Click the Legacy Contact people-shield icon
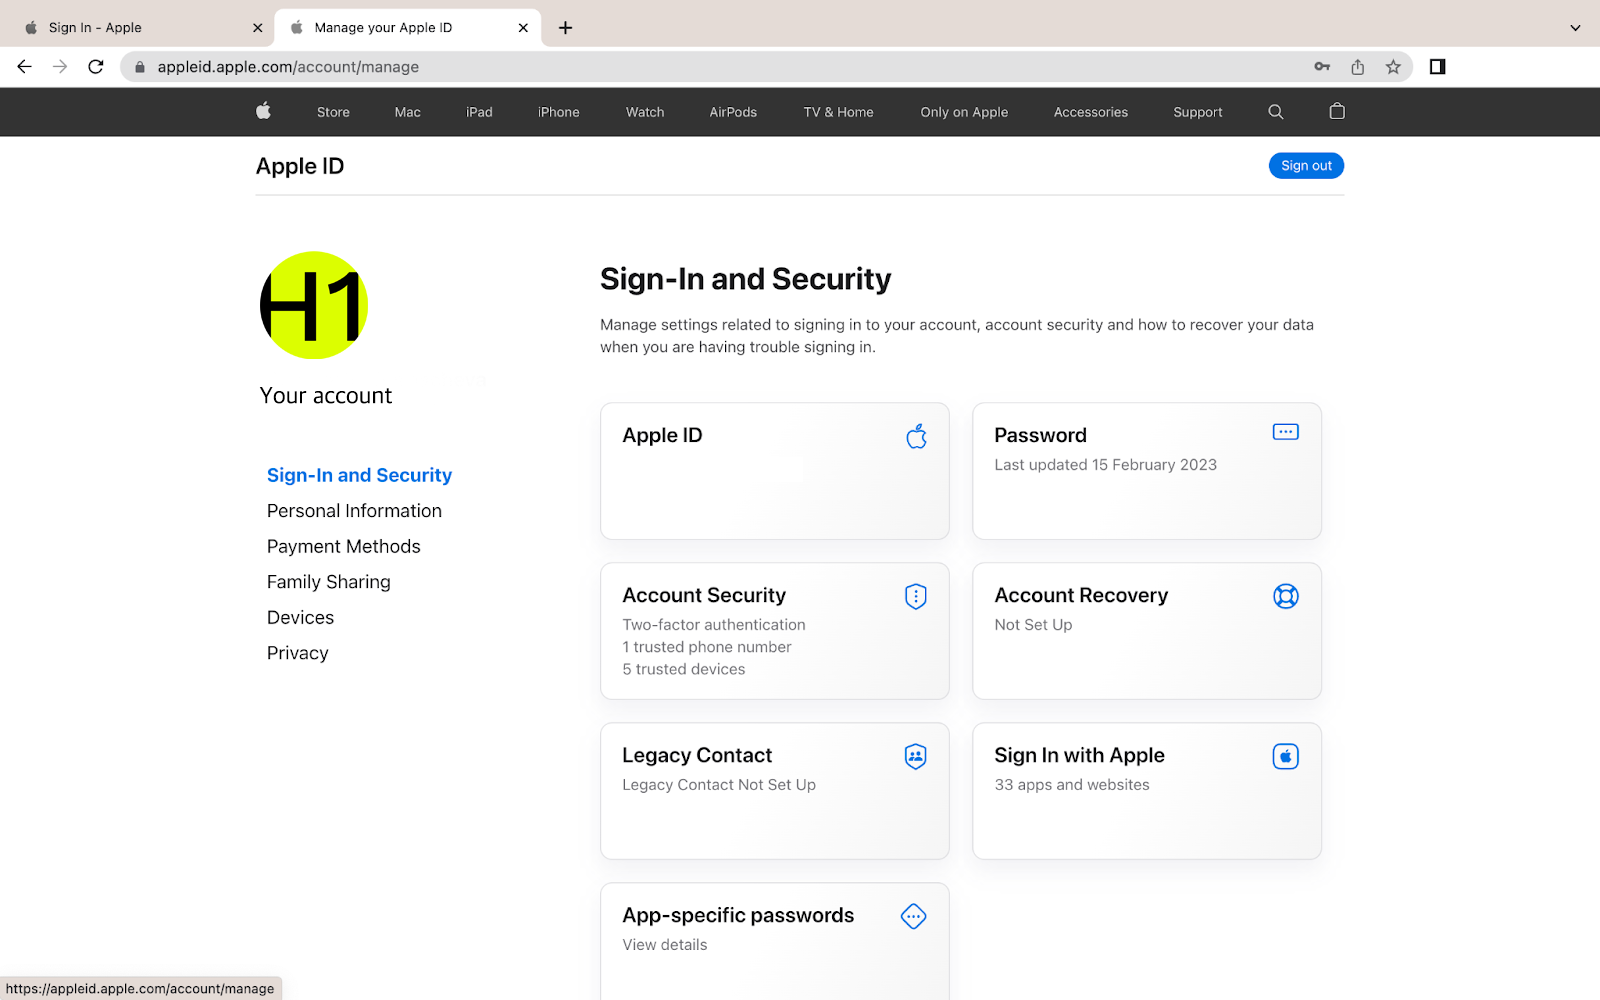1600x1000 pixels. (916, 756)
